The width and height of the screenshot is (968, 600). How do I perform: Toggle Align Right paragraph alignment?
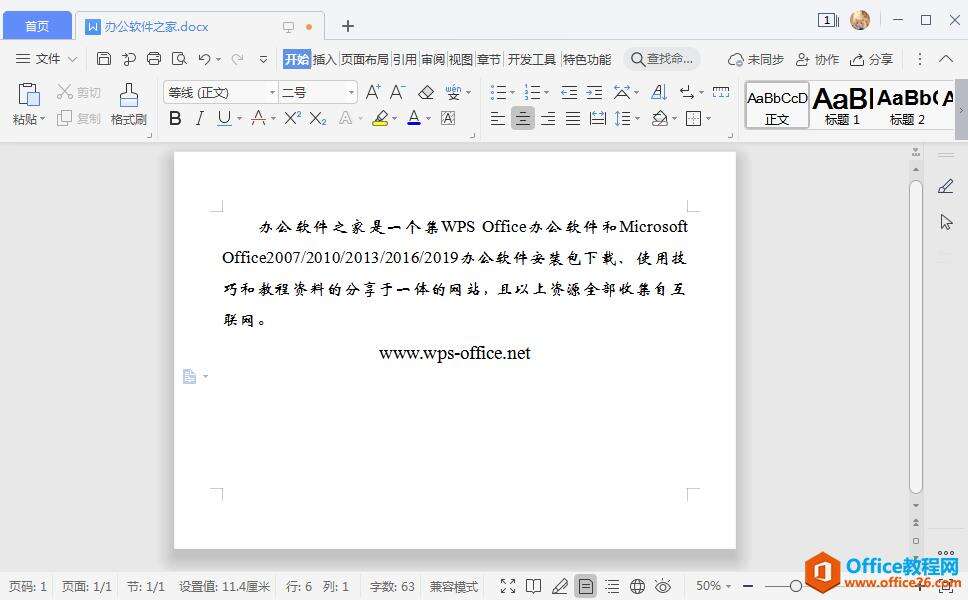click(x=548, y=118)
